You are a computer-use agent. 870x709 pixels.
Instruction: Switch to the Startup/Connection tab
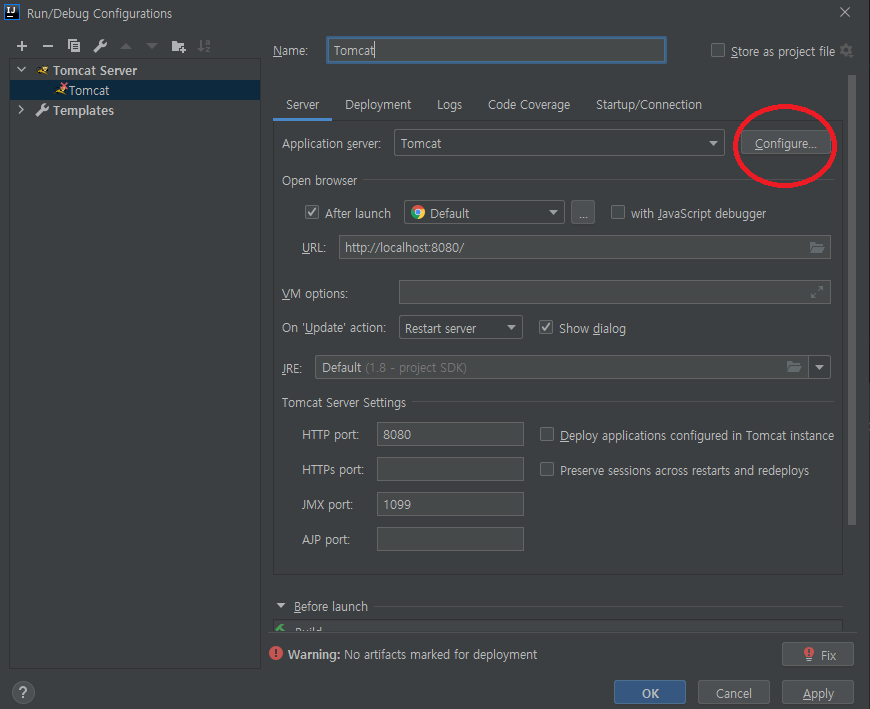[x=649, y=104]
